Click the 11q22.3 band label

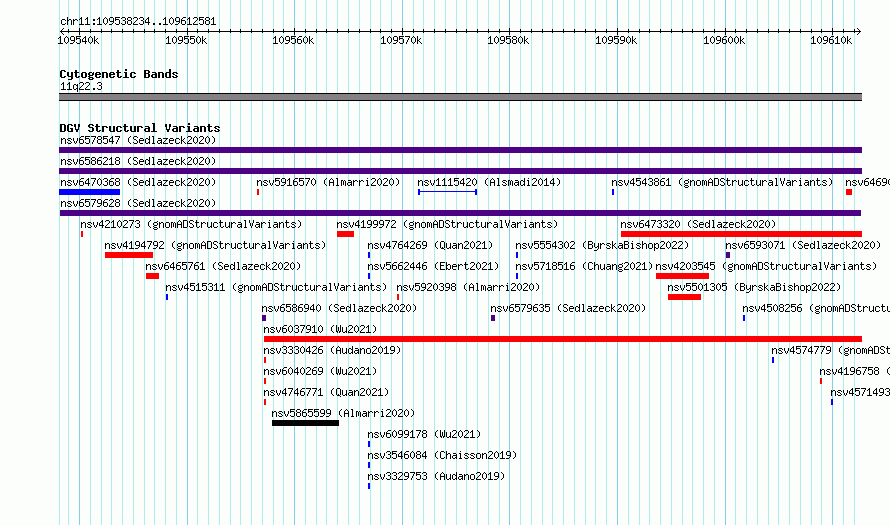click(x=81, y=86)
